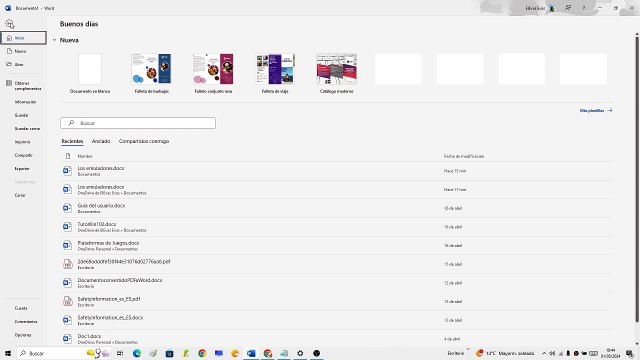Click file icon of DocumentoconvertidoPDFaWord.docx
640x360 pixels.
[67, 283]
